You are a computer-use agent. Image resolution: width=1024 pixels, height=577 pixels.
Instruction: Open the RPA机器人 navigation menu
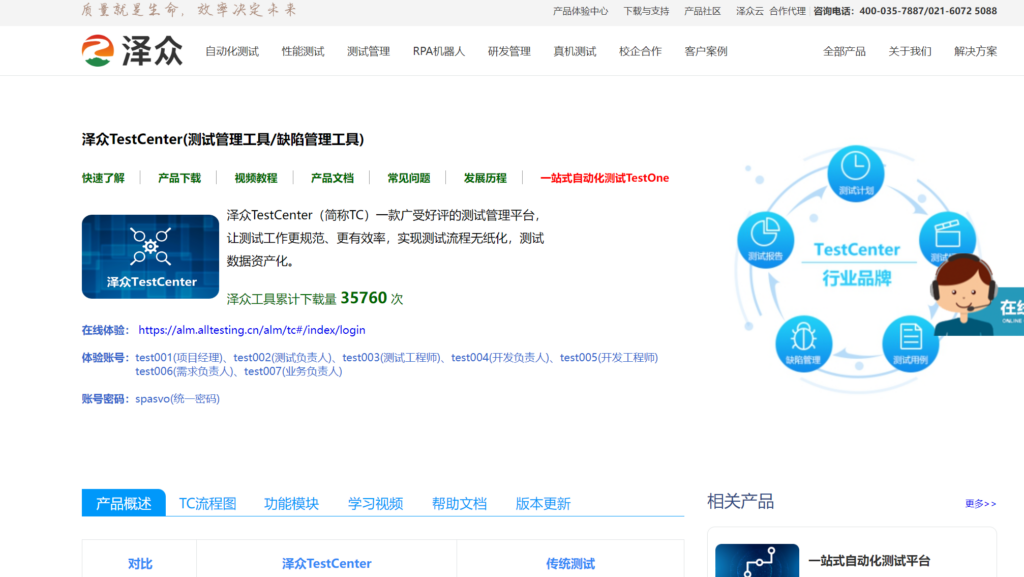tap(439, 51)
